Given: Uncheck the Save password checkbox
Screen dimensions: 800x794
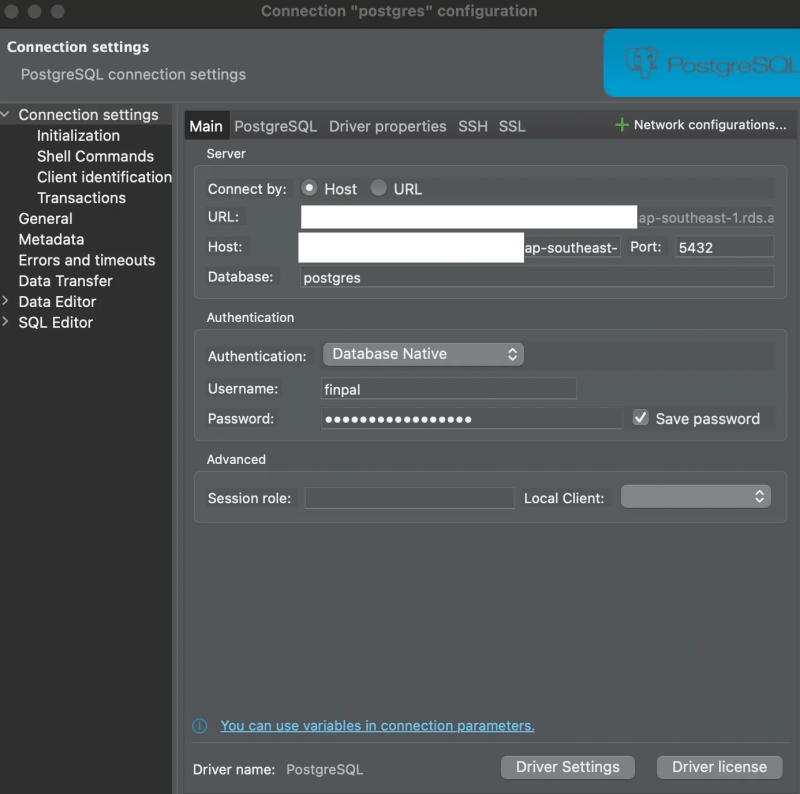Looking at the screenshot, I should click(x=638, y=418).
